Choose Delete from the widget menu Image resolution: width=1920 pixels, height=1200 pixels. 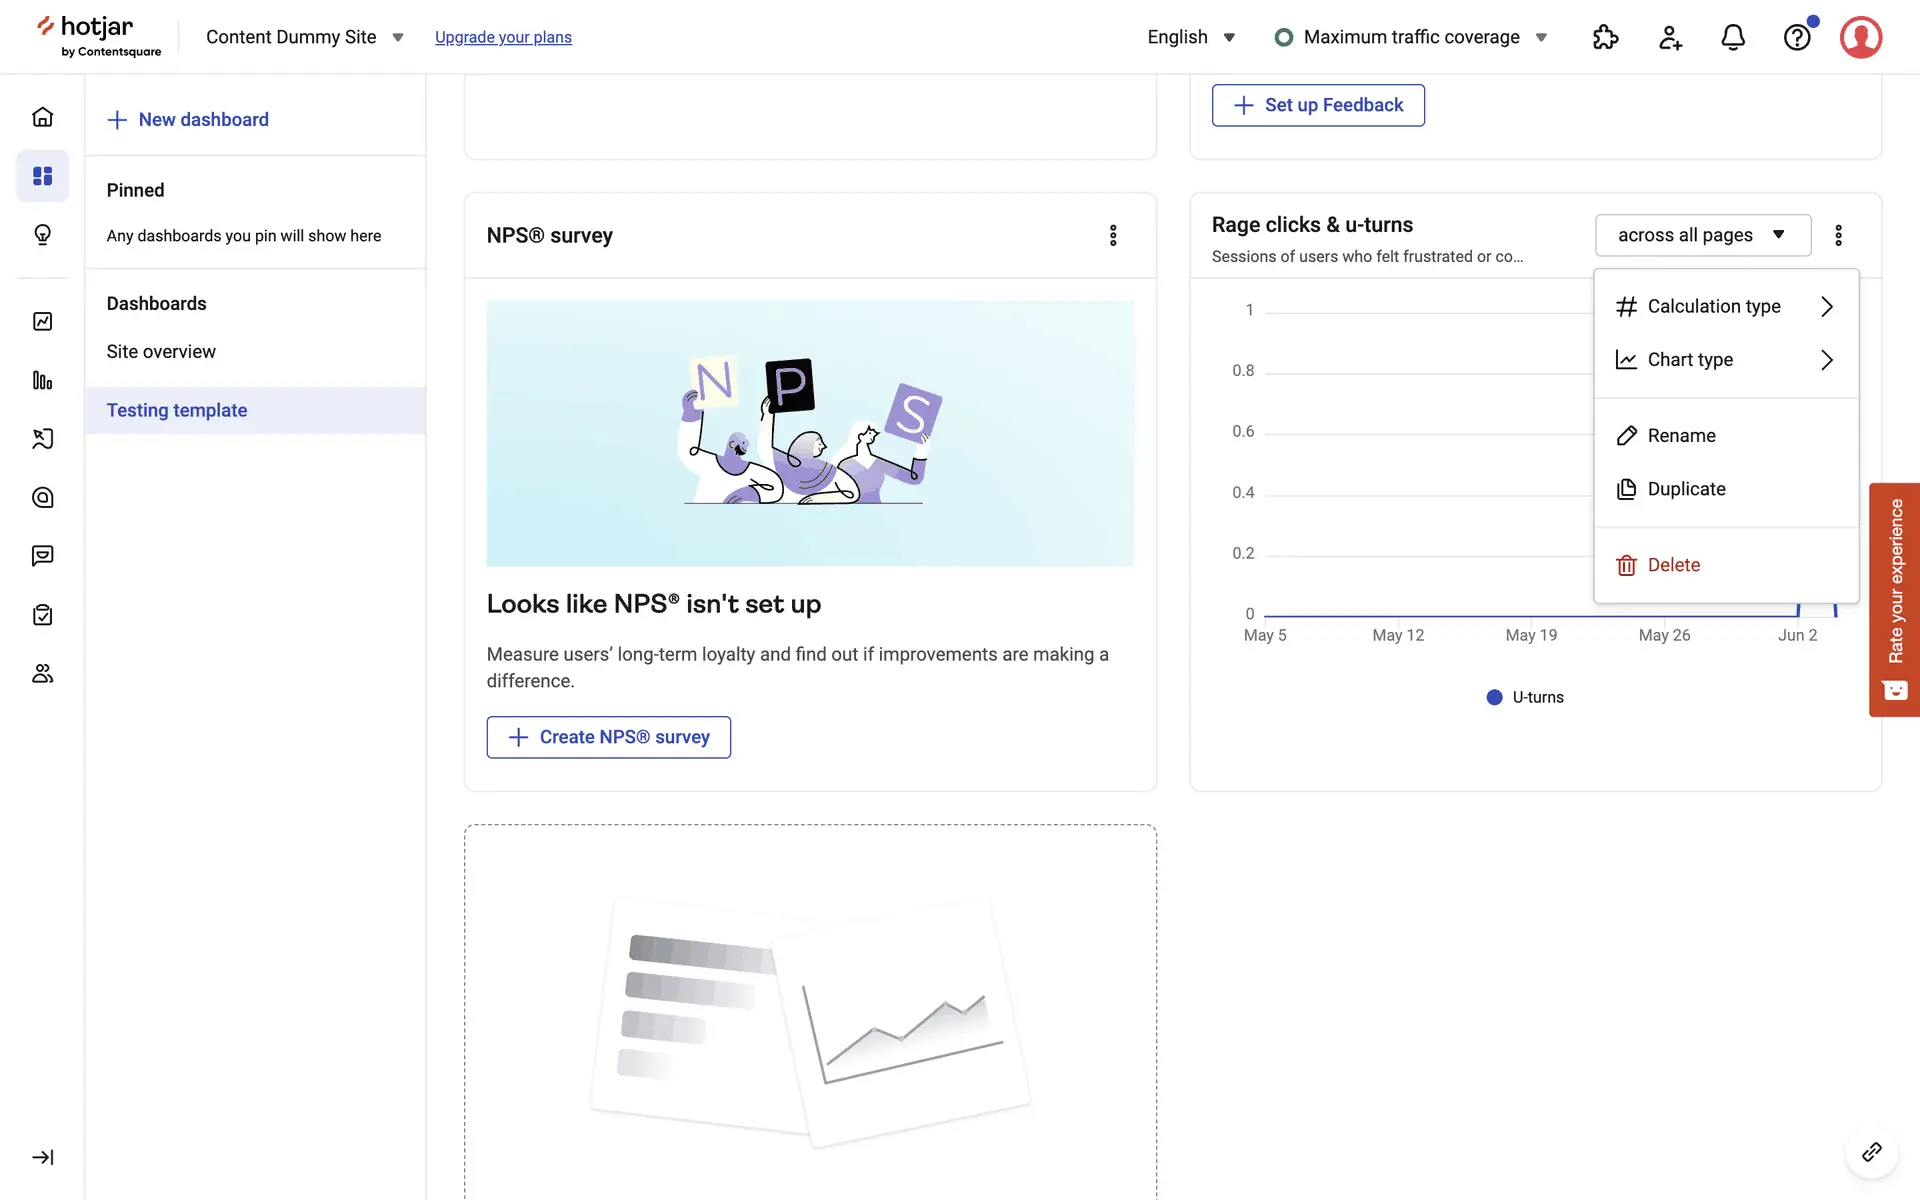click(1673, 565)
